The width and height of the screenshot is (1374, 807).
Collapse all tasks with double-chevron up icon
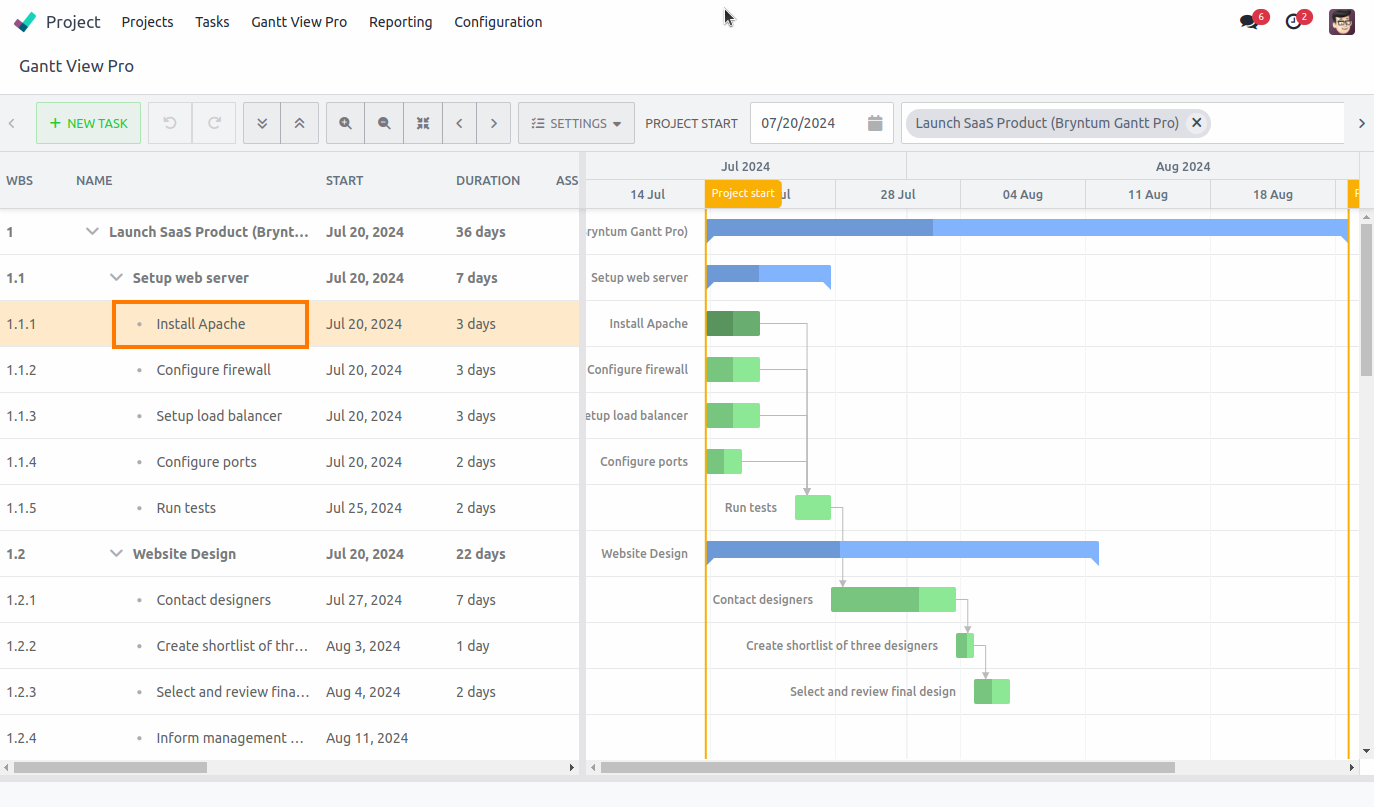pos(299,122)
